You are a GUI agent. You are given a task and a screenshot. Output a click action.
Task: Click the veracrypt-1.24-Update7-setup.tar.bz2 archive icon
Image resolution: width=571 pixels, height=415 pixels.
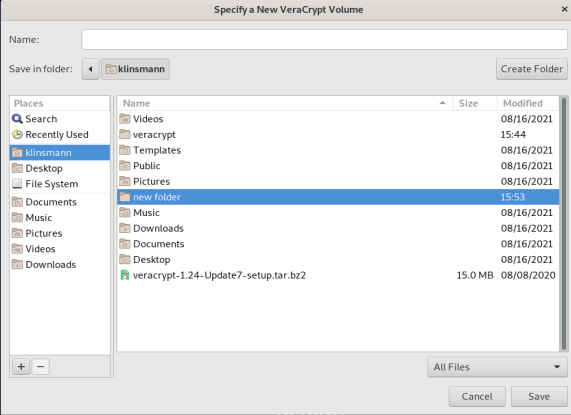click(125, 275)
